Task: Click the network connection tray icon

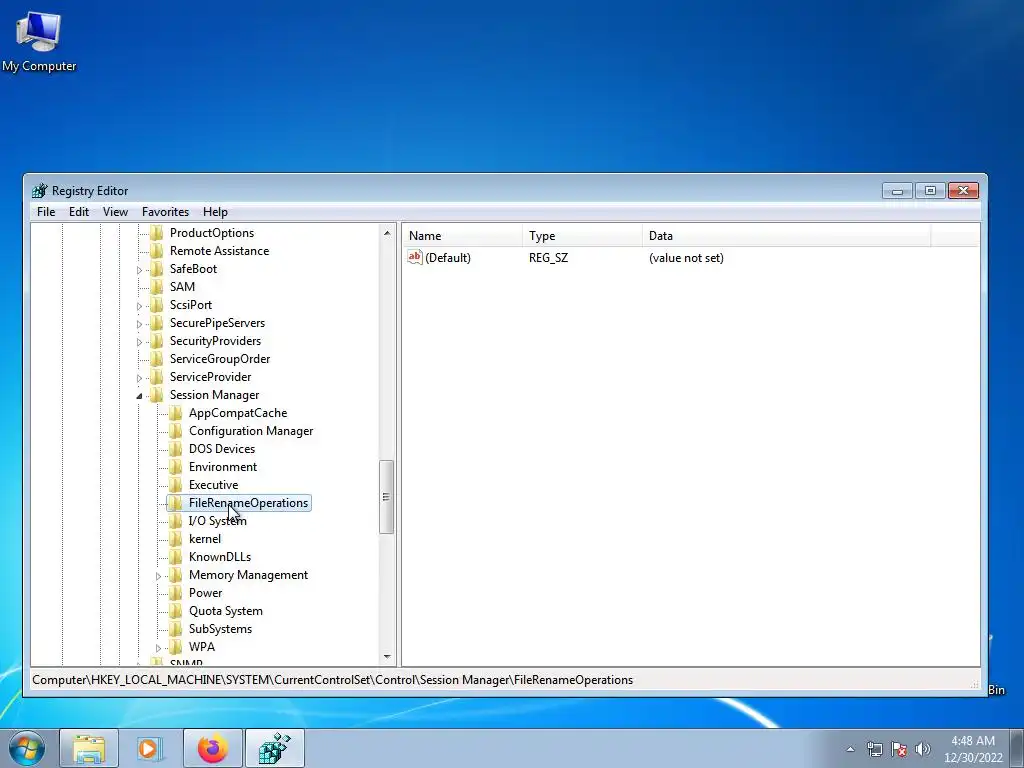Action: coord(874,749)
